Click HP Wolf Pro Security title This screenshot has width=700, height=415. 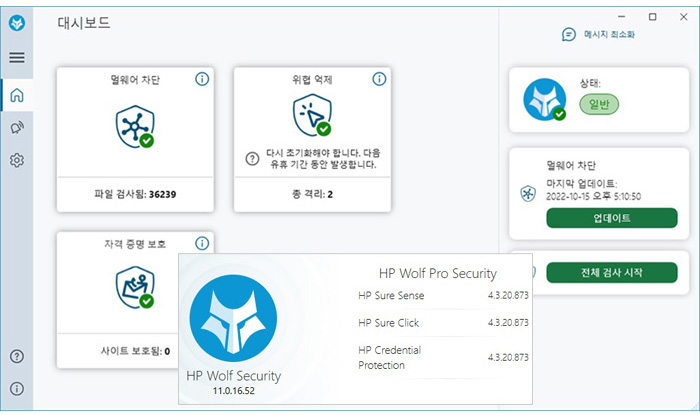click(x=438, y=273)
